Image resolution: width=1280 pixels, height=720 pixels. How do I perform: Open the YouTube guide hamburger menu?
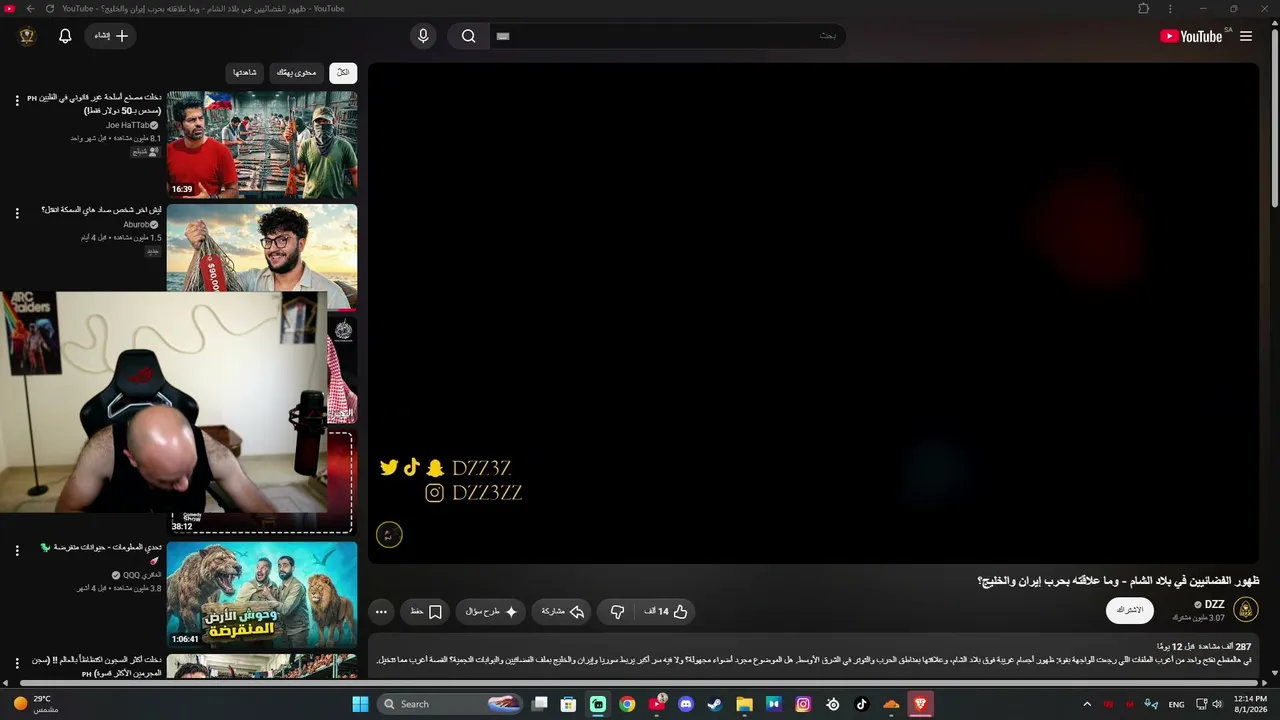1245,36
